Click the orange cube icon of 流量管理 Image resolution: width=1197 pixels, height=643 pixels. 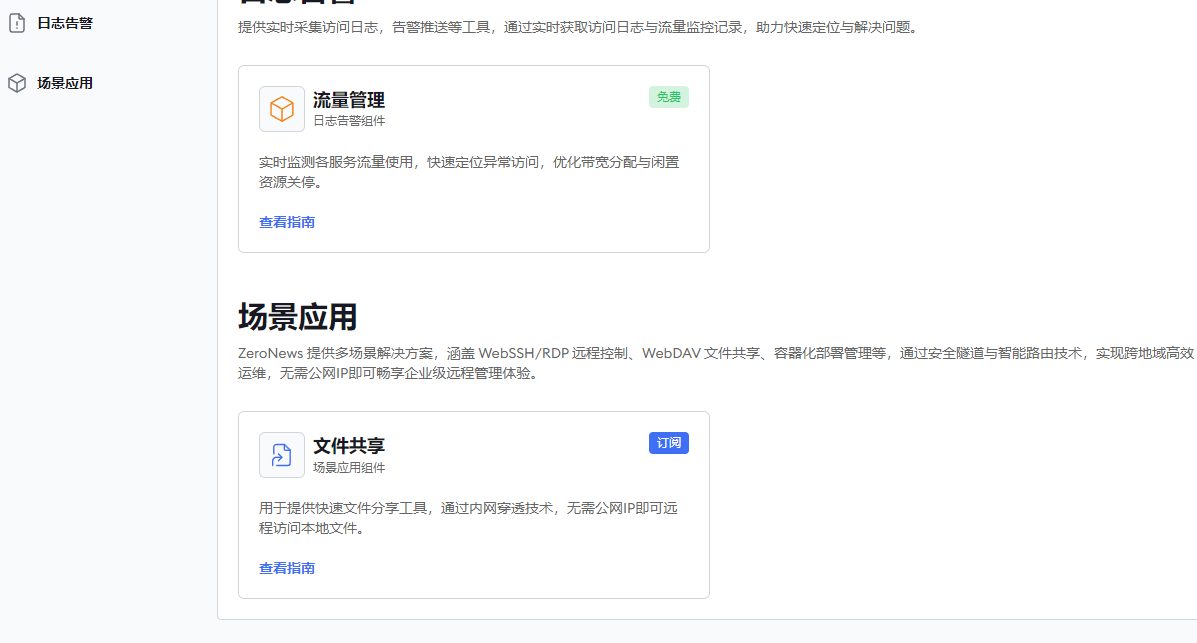point(282,109)
